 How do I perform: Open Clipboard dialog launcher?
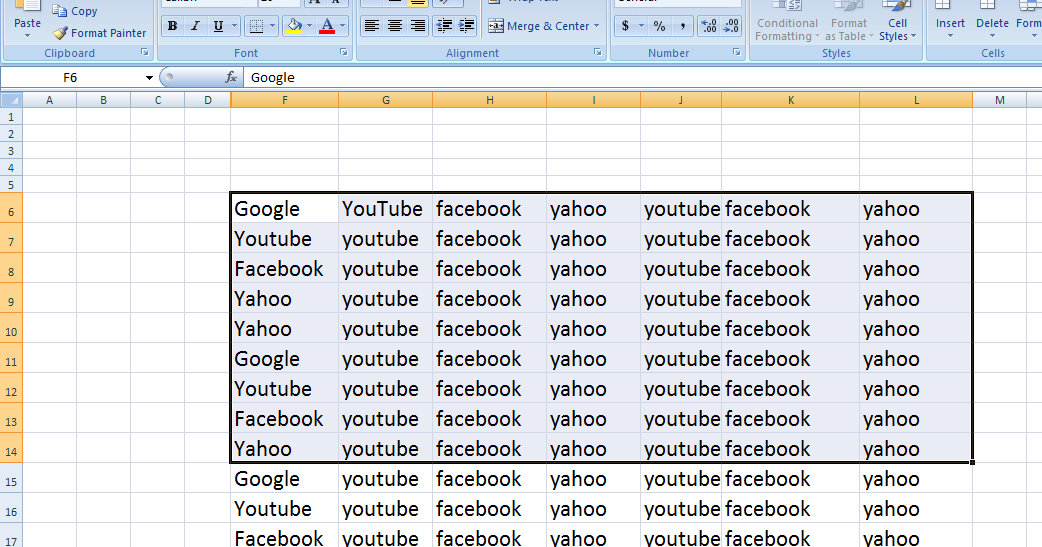[144, 53]
